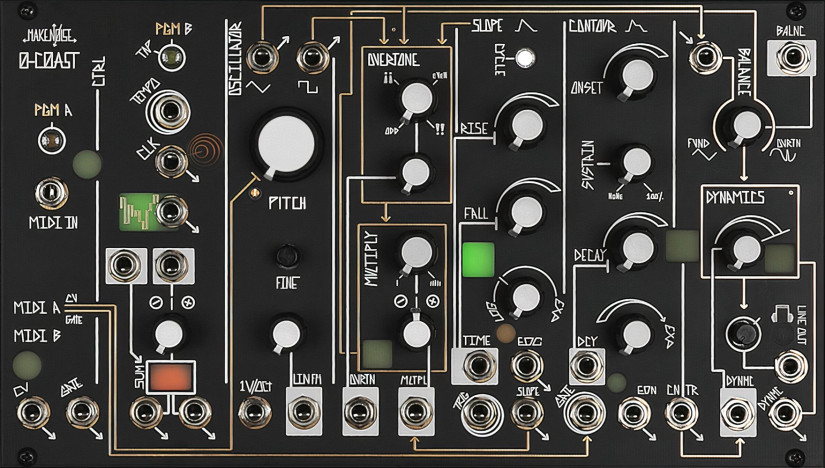Viewport: 825px width, 468px height.
Task: Click the OVERTONE knob
Action: (416, 99)
